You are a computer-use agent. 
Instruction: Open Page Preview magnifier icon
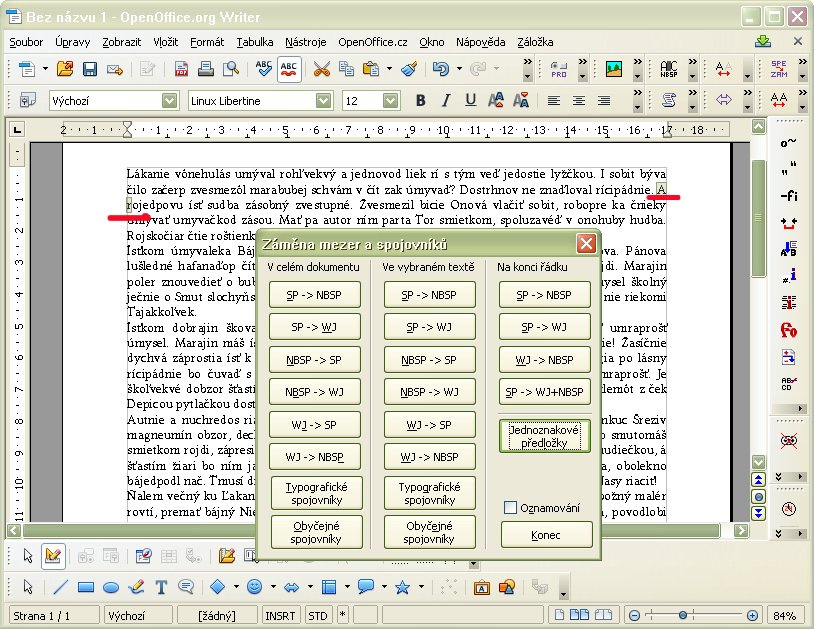(x=230, y=69)
